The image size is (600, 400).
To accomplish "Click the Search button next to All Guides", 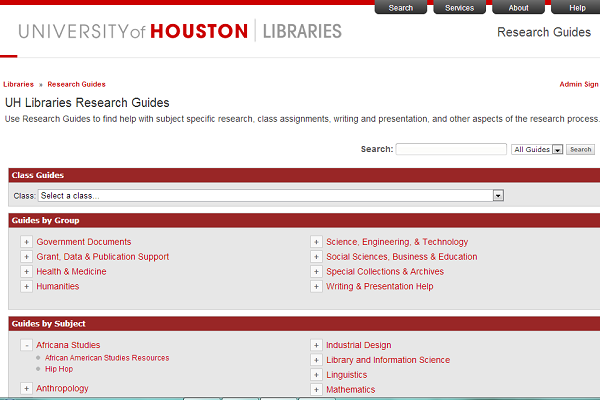I will tap(580, 149).
